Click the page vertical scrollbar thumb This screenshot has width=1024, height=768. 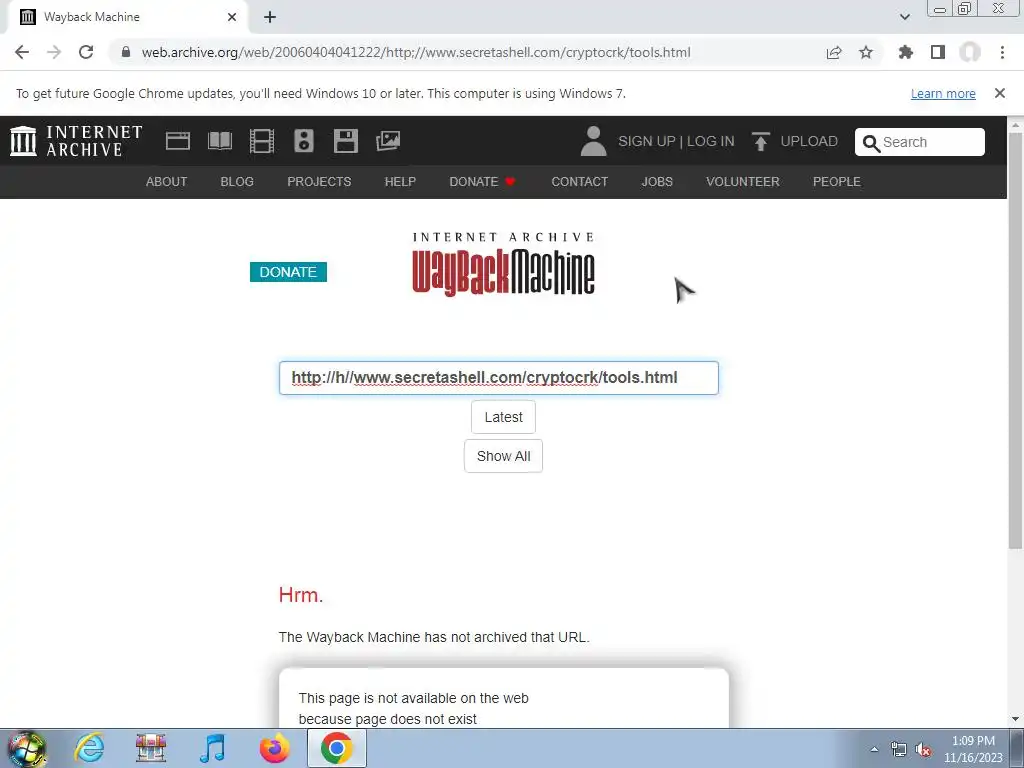[1015, 340]
